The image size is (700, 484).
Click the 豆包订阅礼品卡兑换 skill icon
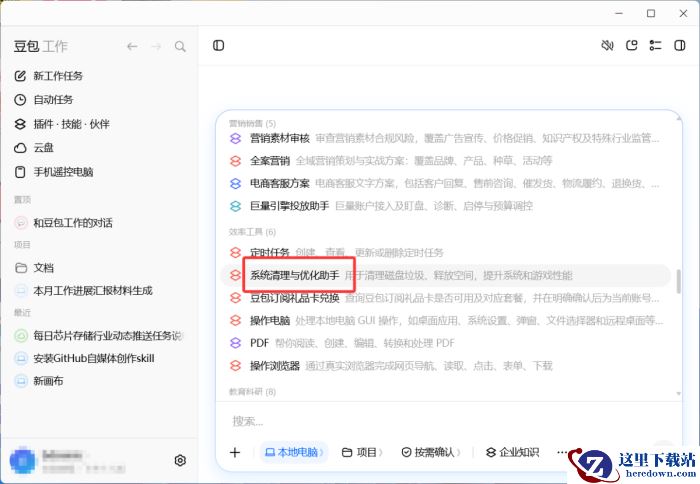coord(235,298)
